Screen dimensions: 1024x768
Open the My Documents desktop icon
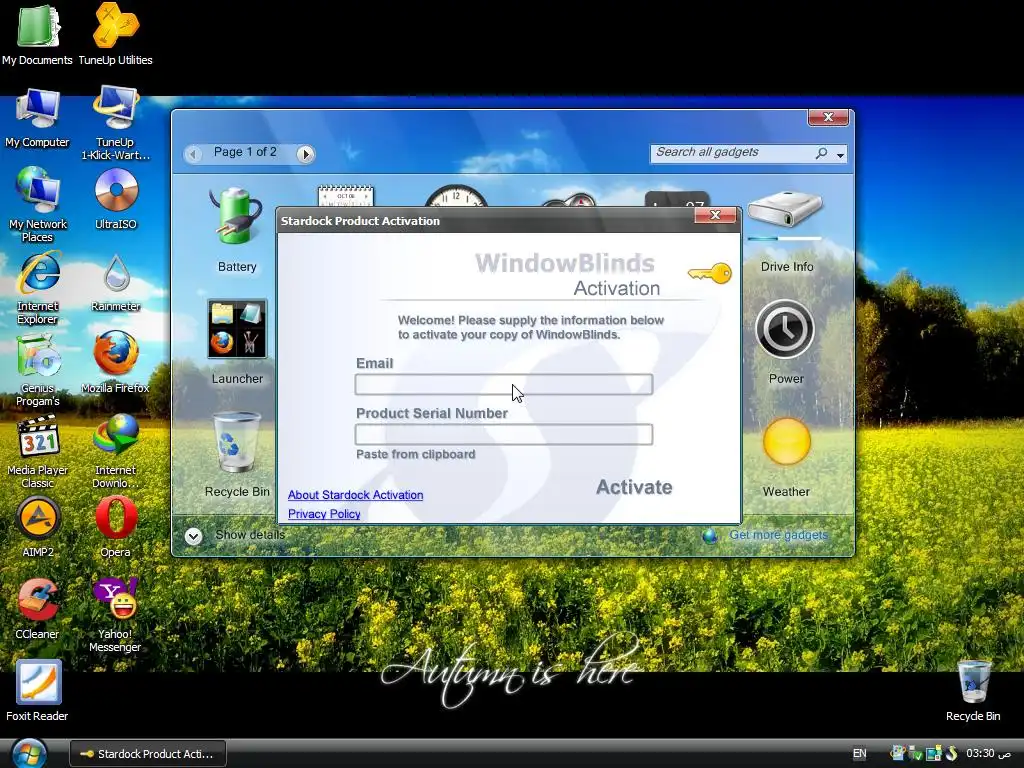point(37,35)
